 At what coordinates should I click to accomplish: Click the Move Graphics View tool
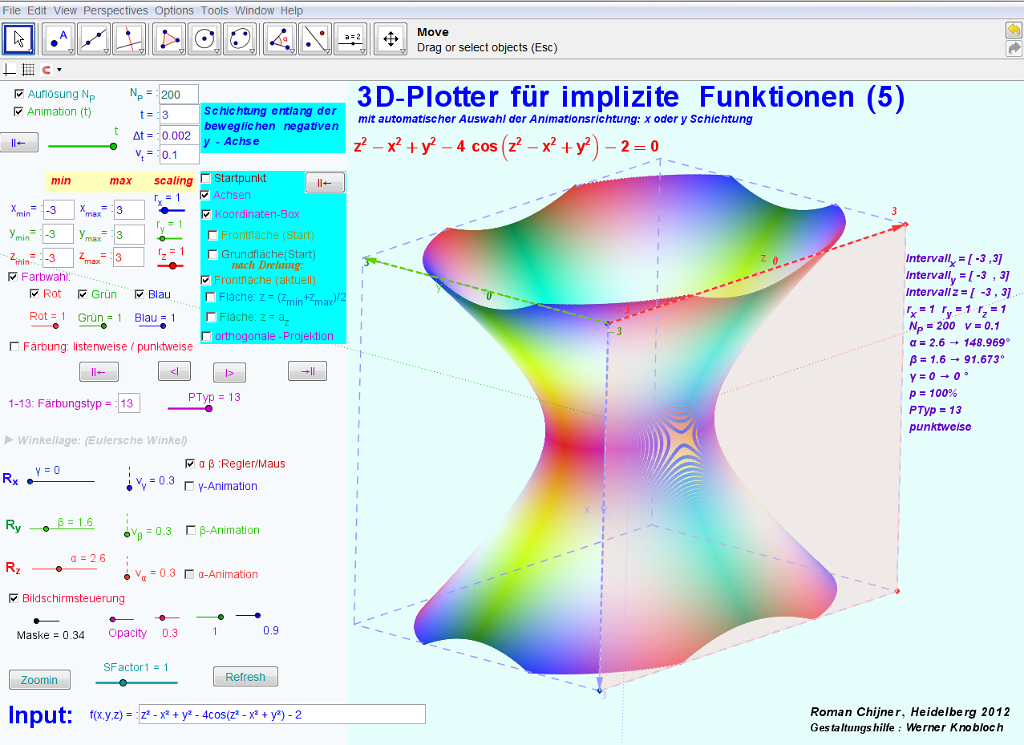pos(388,39)
